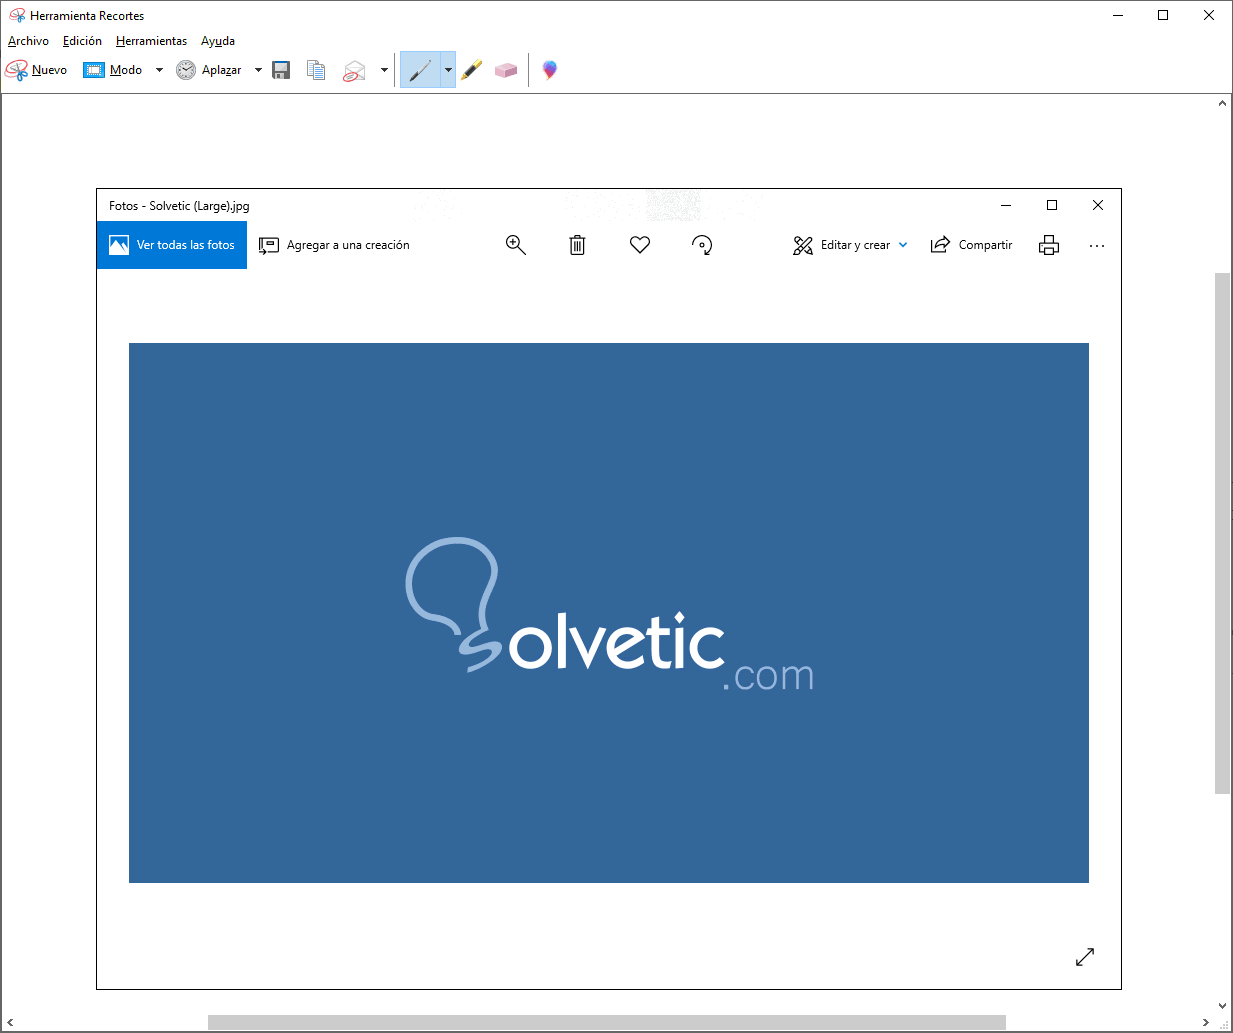Screen dimensions: 1233x1033
Task: Open Editar y crear in Fotos
Action: (x=850, y=245)
